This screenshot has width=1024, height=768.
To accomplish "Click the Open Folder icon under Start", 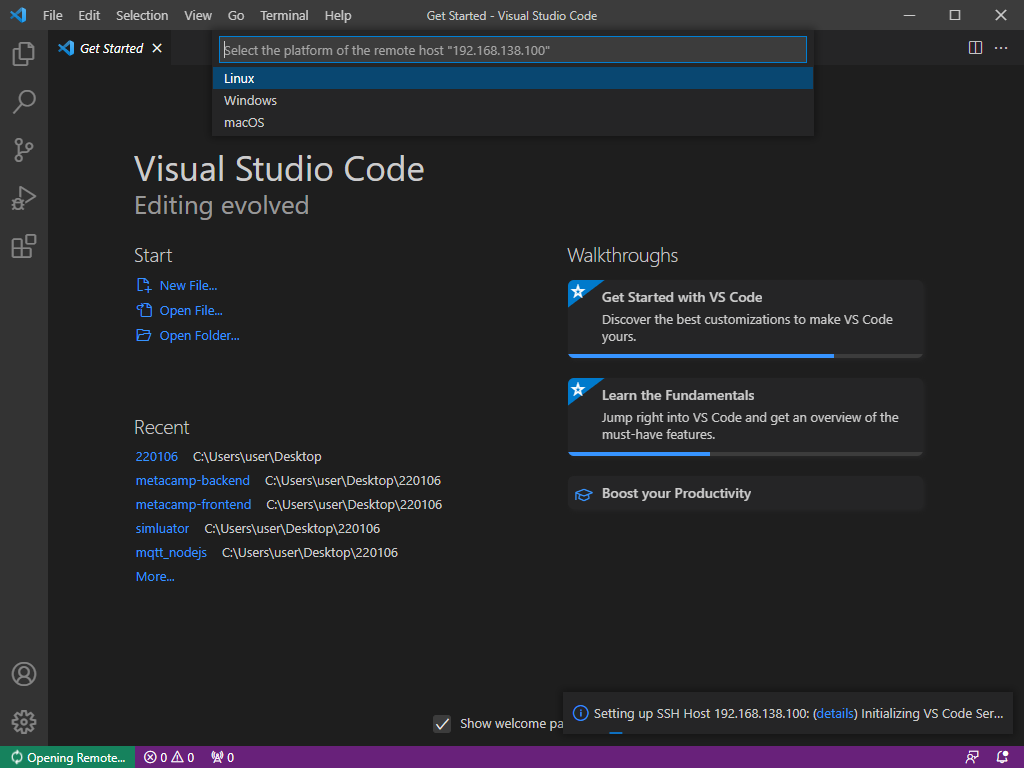I will [144, 335].
